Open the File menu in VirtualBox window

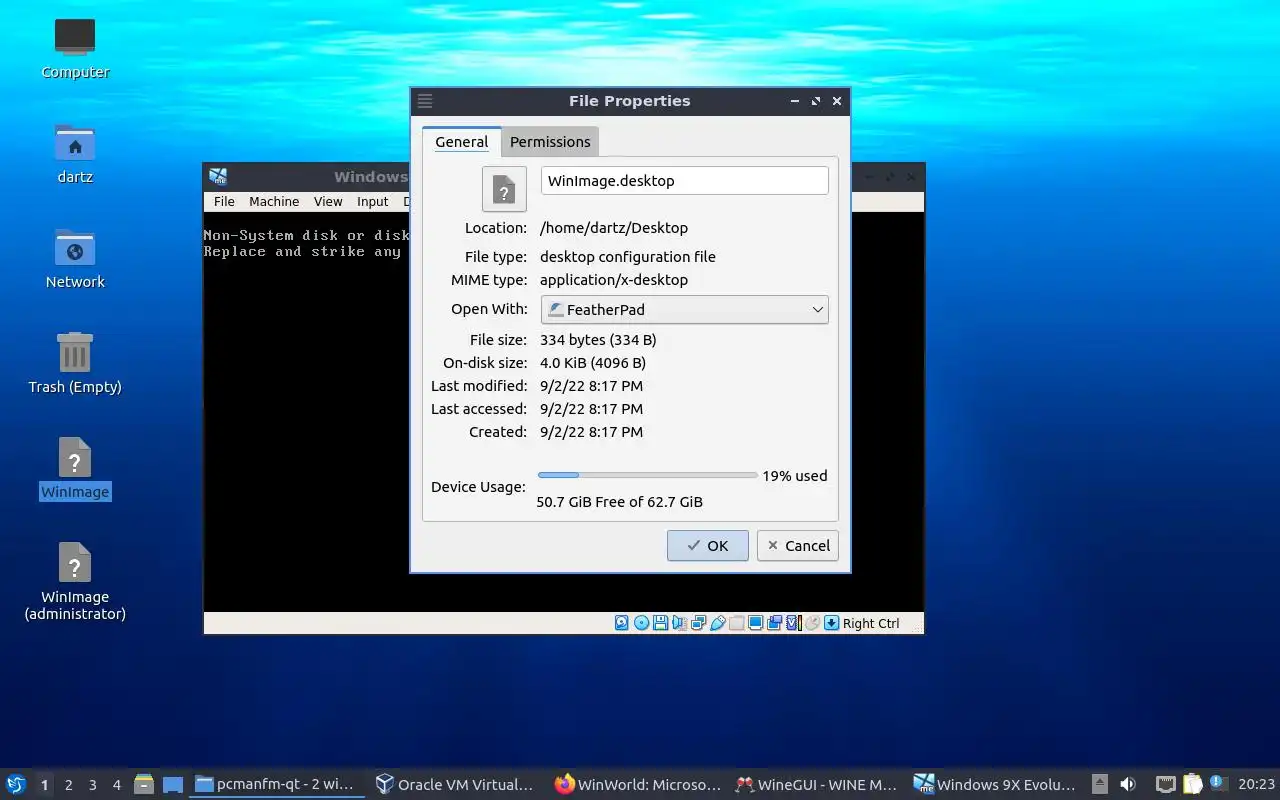click(x=224, y=201)
